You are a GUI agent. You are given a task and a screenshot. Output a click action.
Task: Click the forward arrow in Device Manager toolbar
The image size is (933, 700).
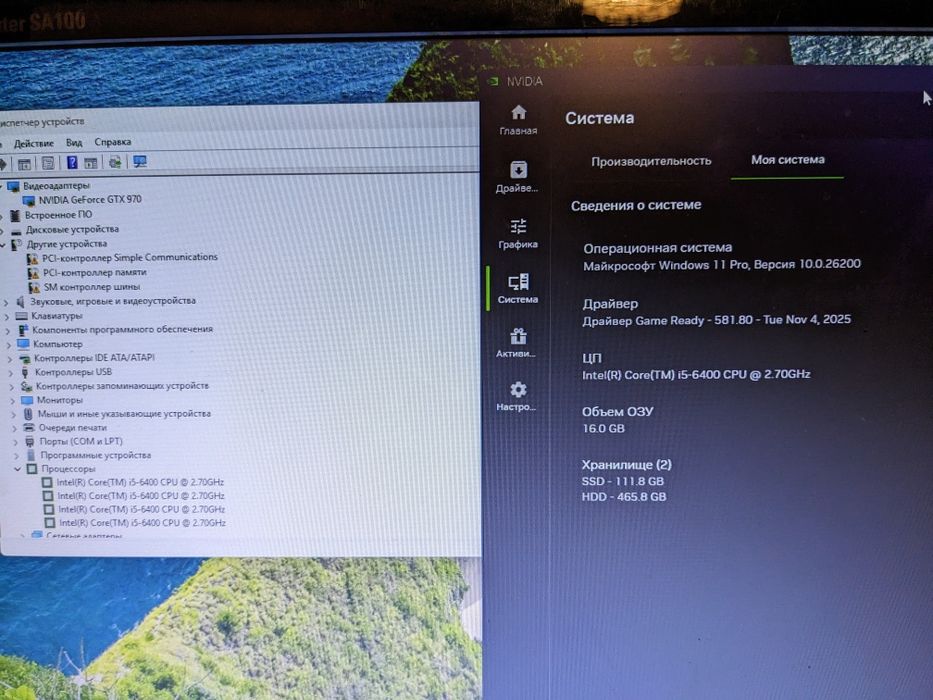4,164
